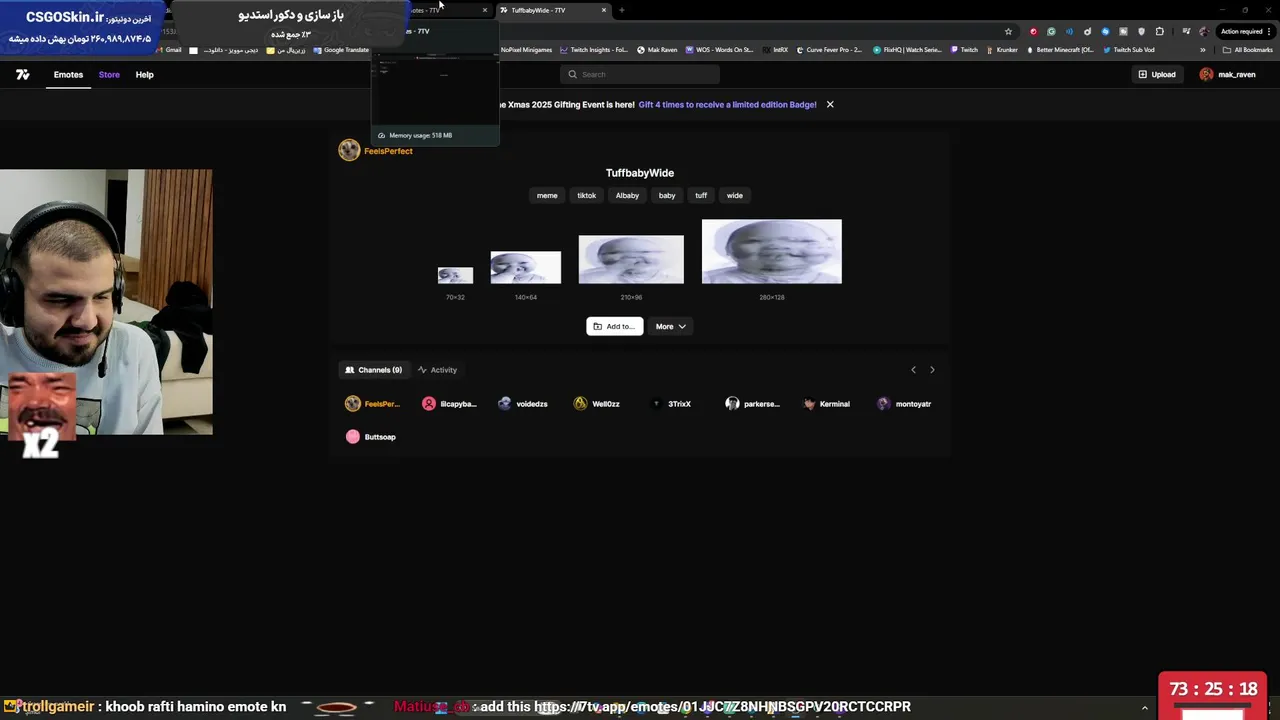Open the Twitch Sub Vod bookmark
The image size is (1280, 720).
(1129, 50)
